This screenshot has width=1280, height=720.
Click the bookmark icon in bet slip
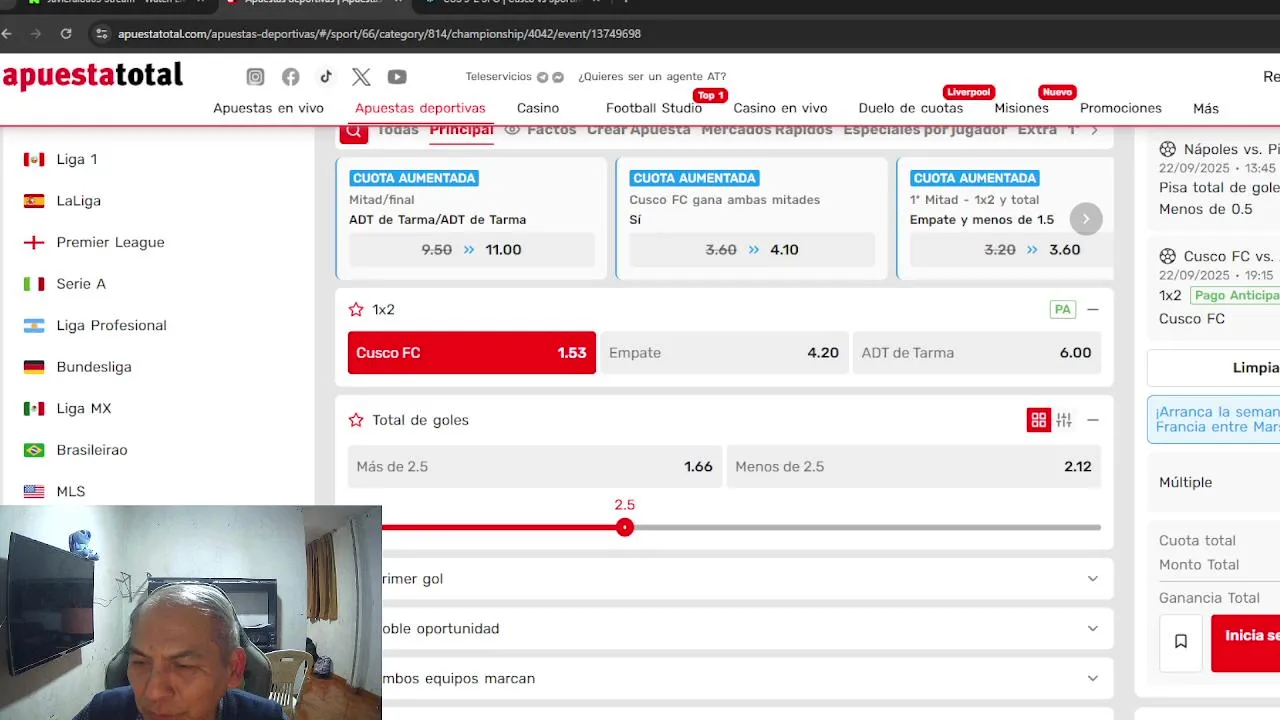1181,642
